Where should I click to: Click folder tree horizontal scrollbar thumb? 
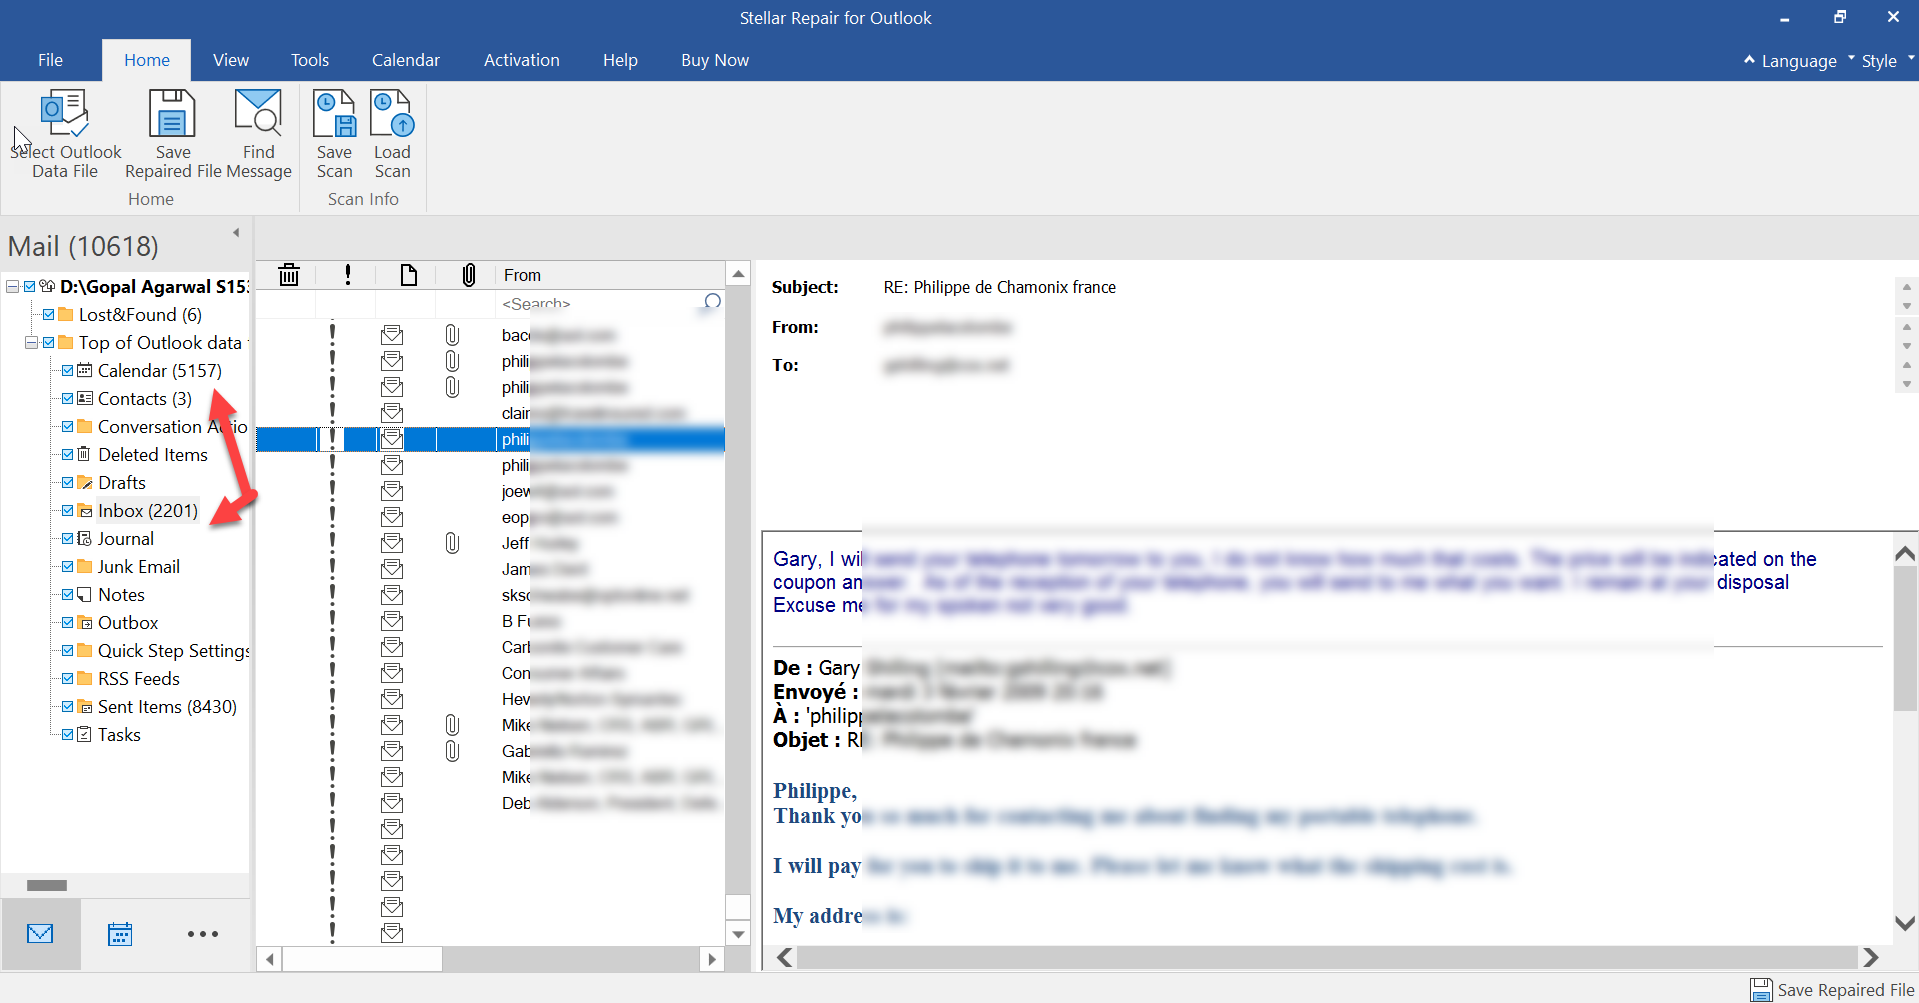47,885
